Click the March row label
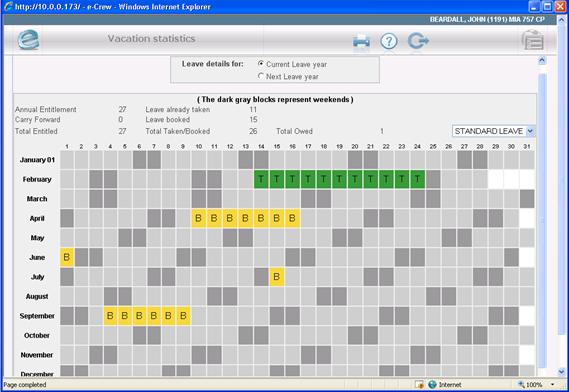569x392 pixels. click(37, 199)
